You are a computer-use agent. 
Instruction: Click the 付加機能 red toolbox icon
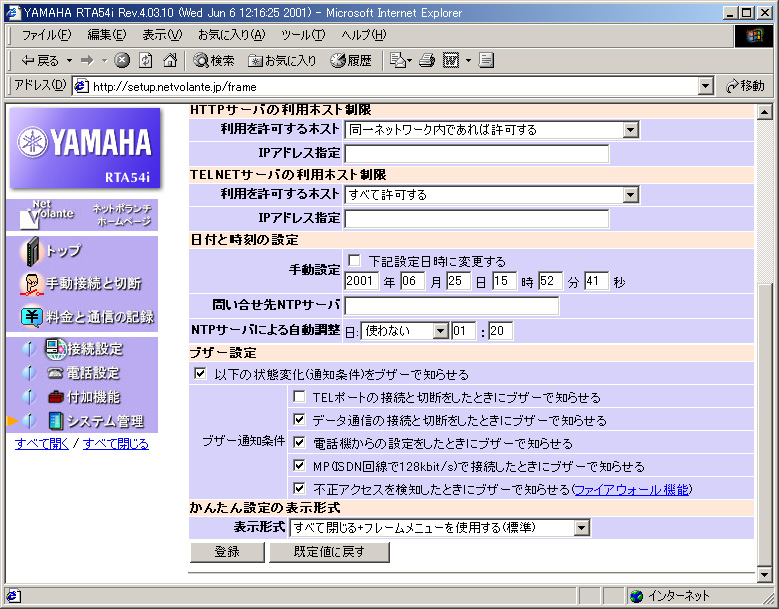click(55, 397)
